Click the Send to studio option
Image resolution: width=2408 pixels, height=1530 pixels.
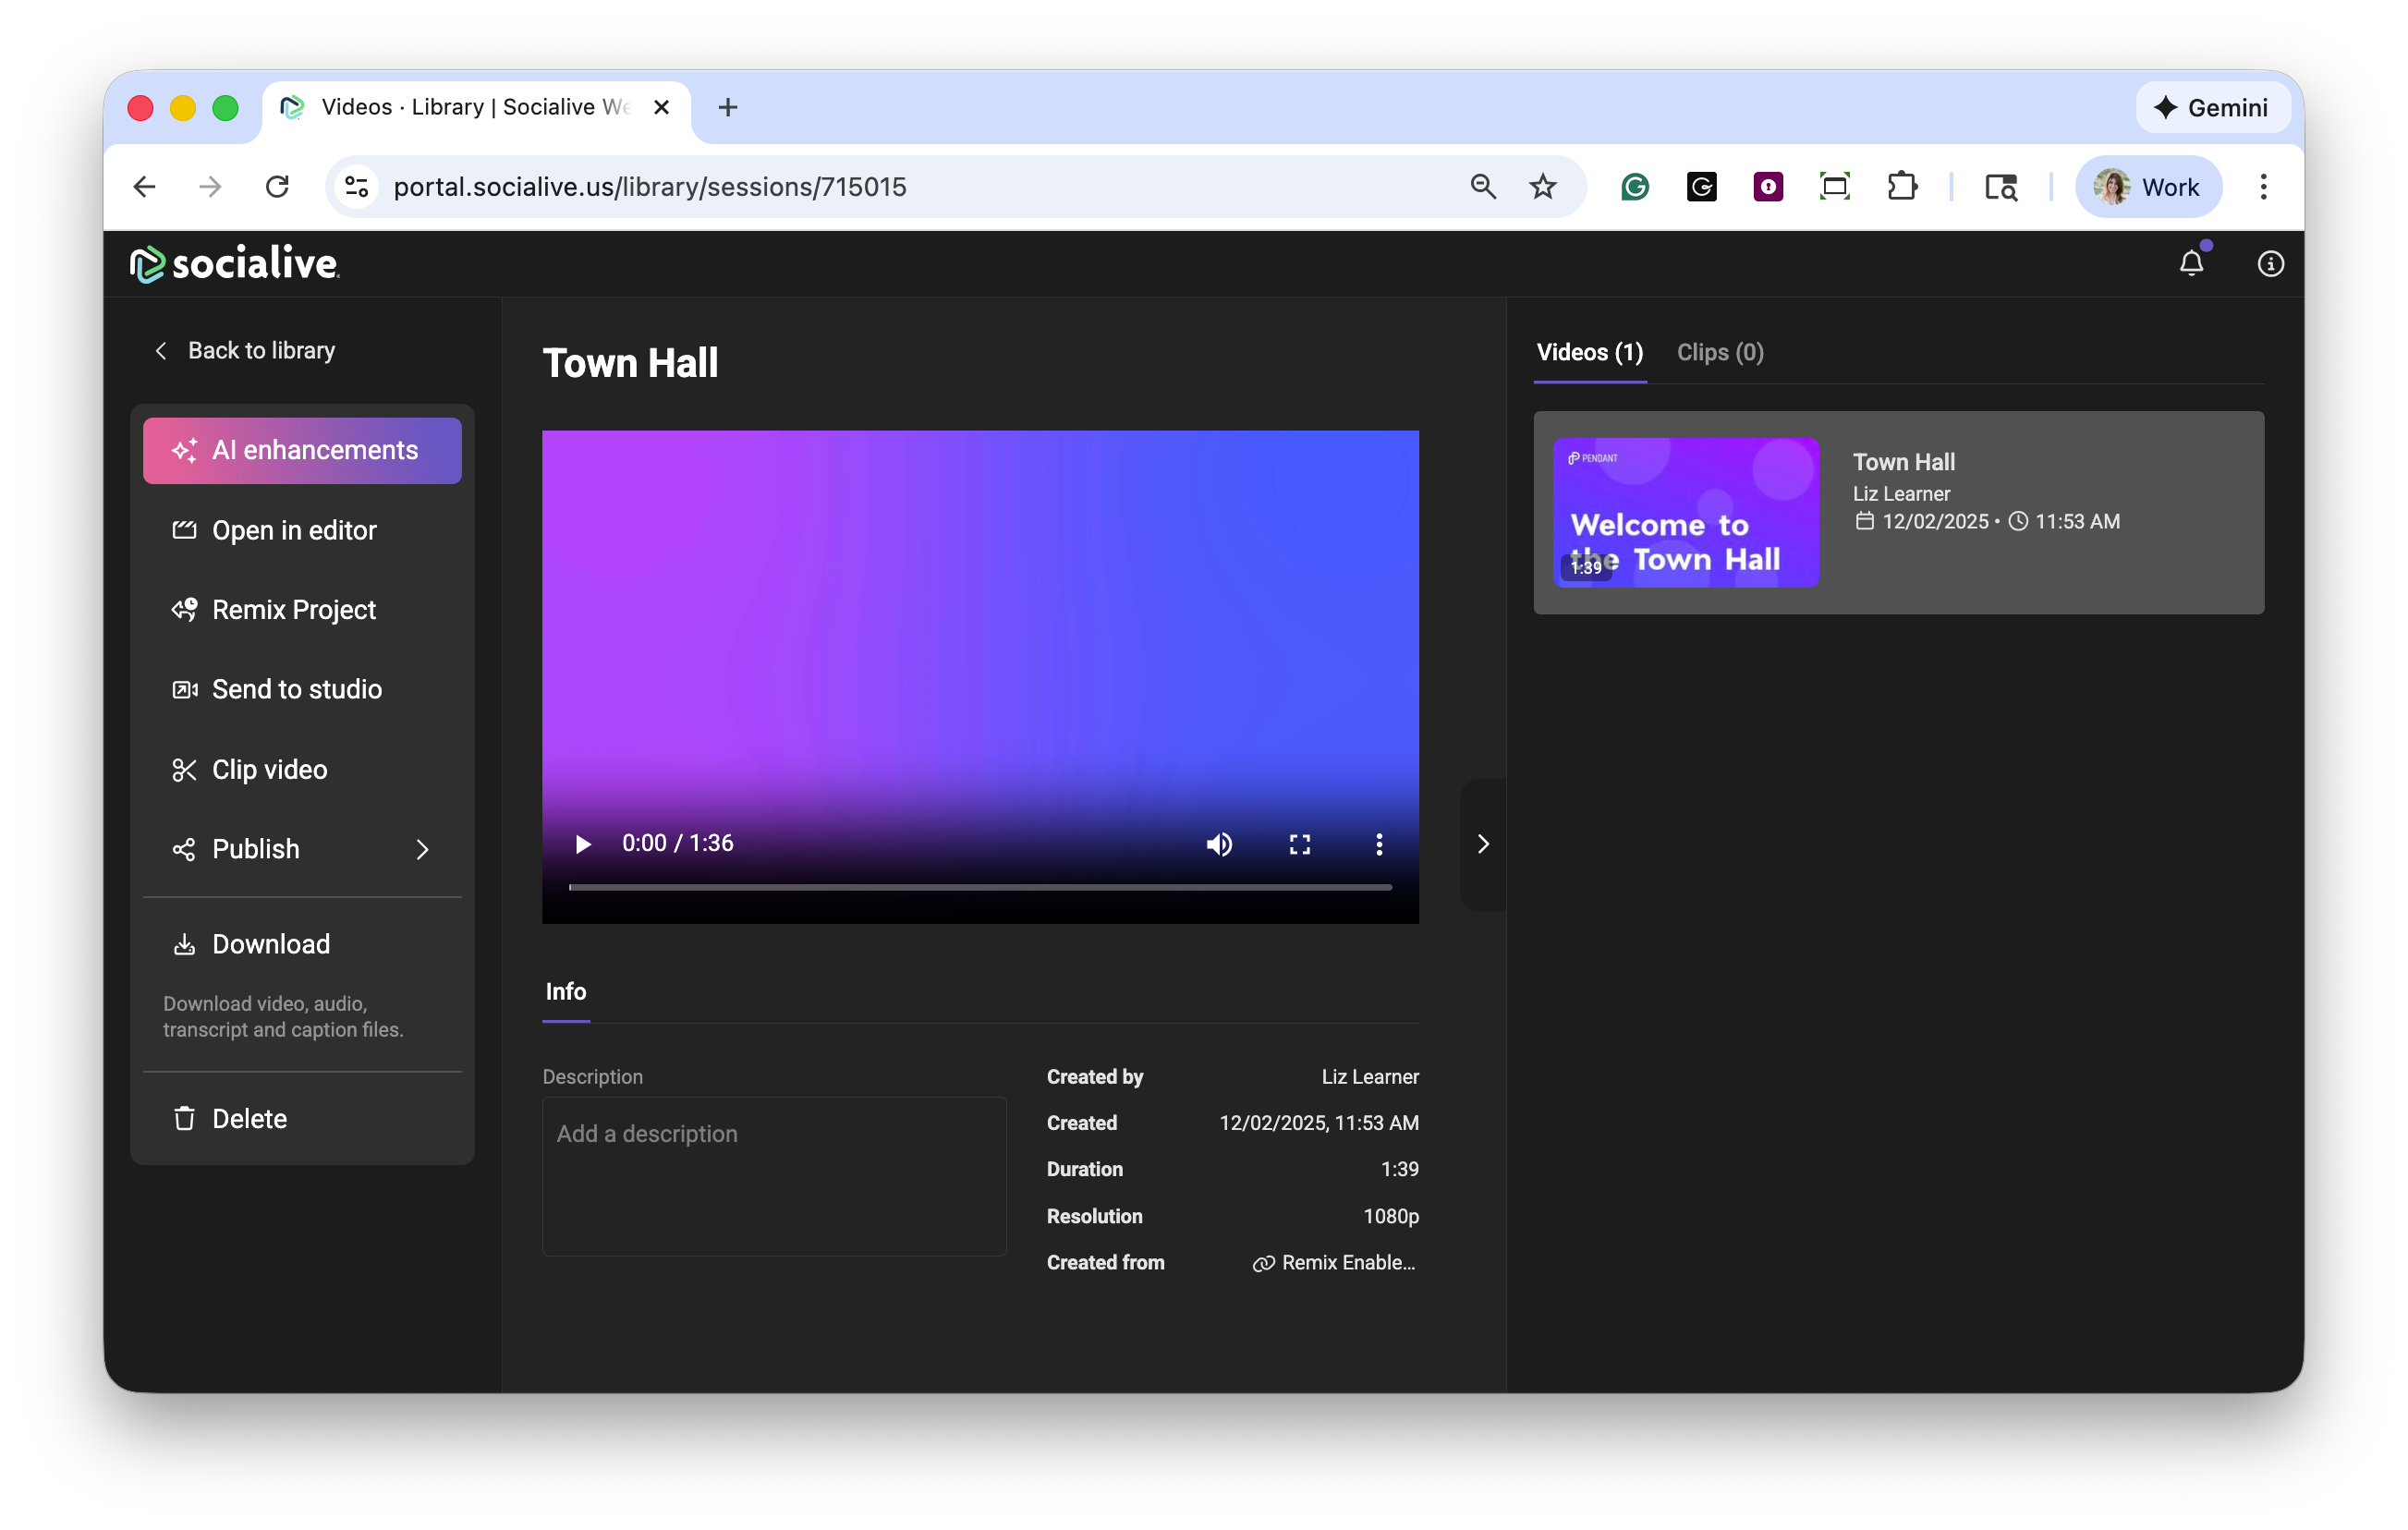(296, 689)
